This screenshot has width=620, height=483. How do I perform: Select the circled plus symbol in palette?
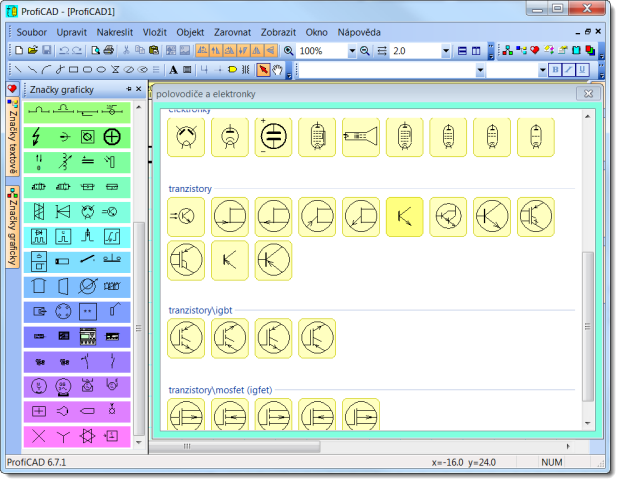coord(112,137)
